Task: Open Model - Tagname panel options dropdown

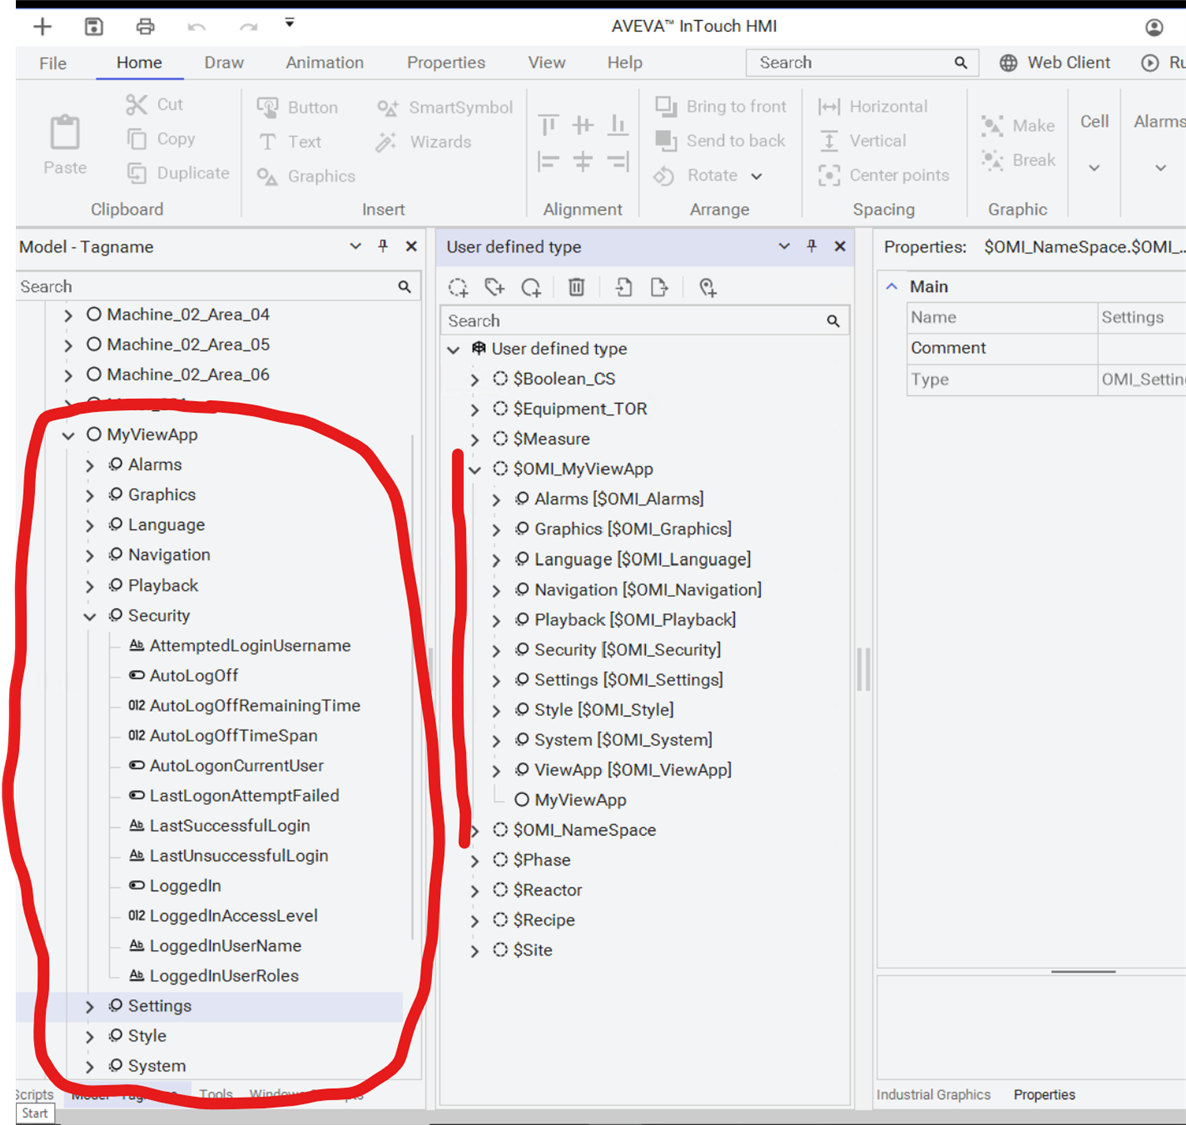Action: (355, 247)
